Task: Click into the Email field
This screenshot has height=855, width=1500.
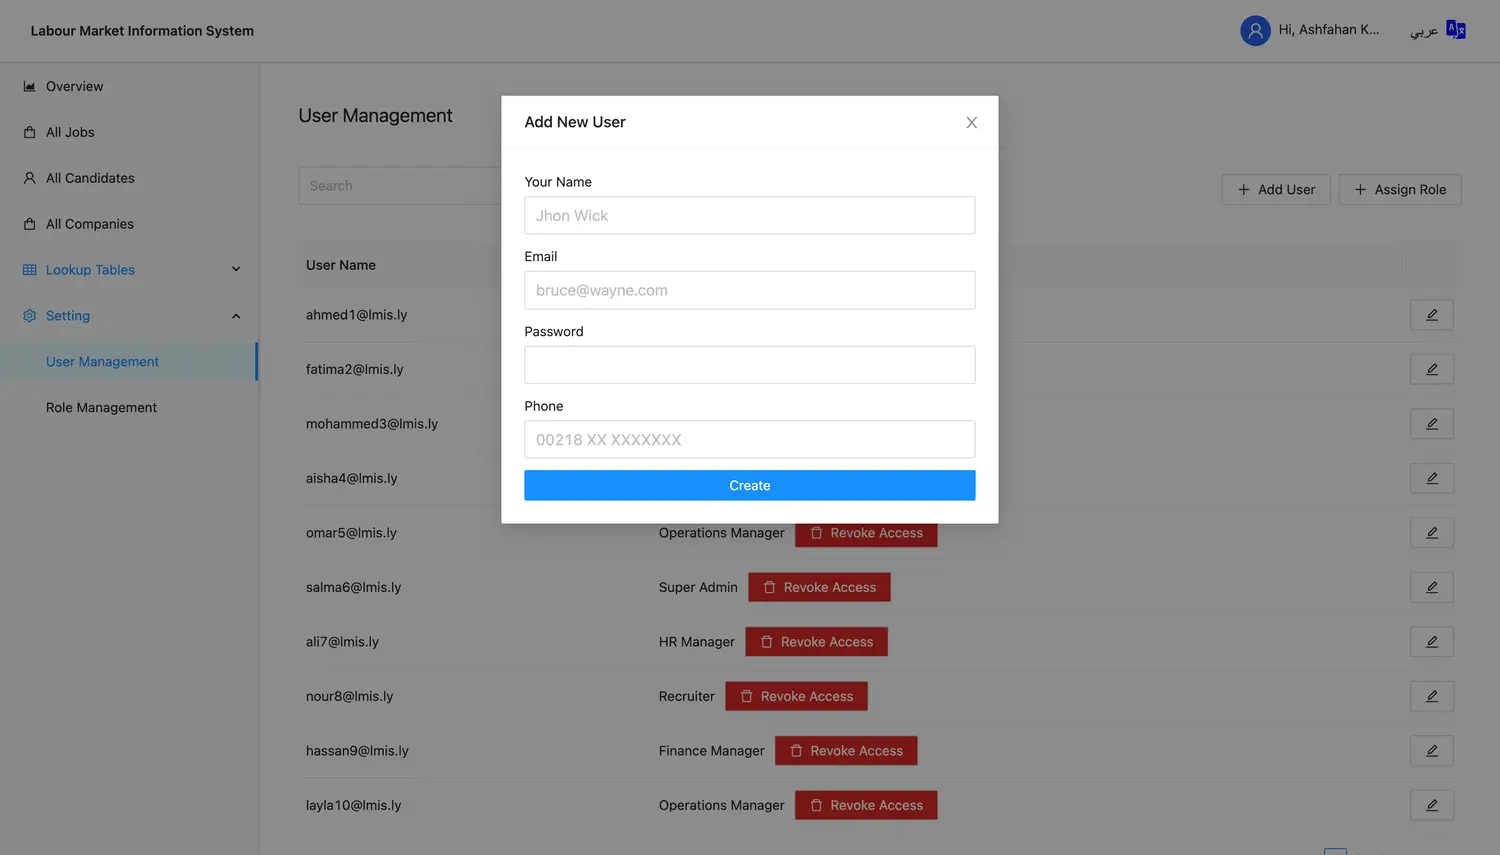Action: pos(749,291)
